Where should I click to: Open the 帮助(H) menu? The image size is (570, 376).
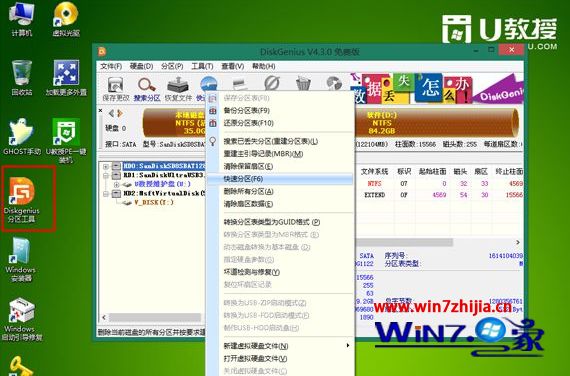tap(264, 66)
